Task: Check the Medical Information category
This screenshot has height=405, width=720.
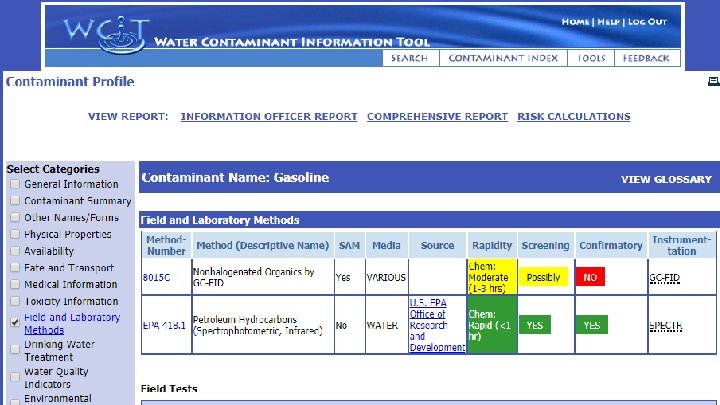Action: [x=15, y=284]
